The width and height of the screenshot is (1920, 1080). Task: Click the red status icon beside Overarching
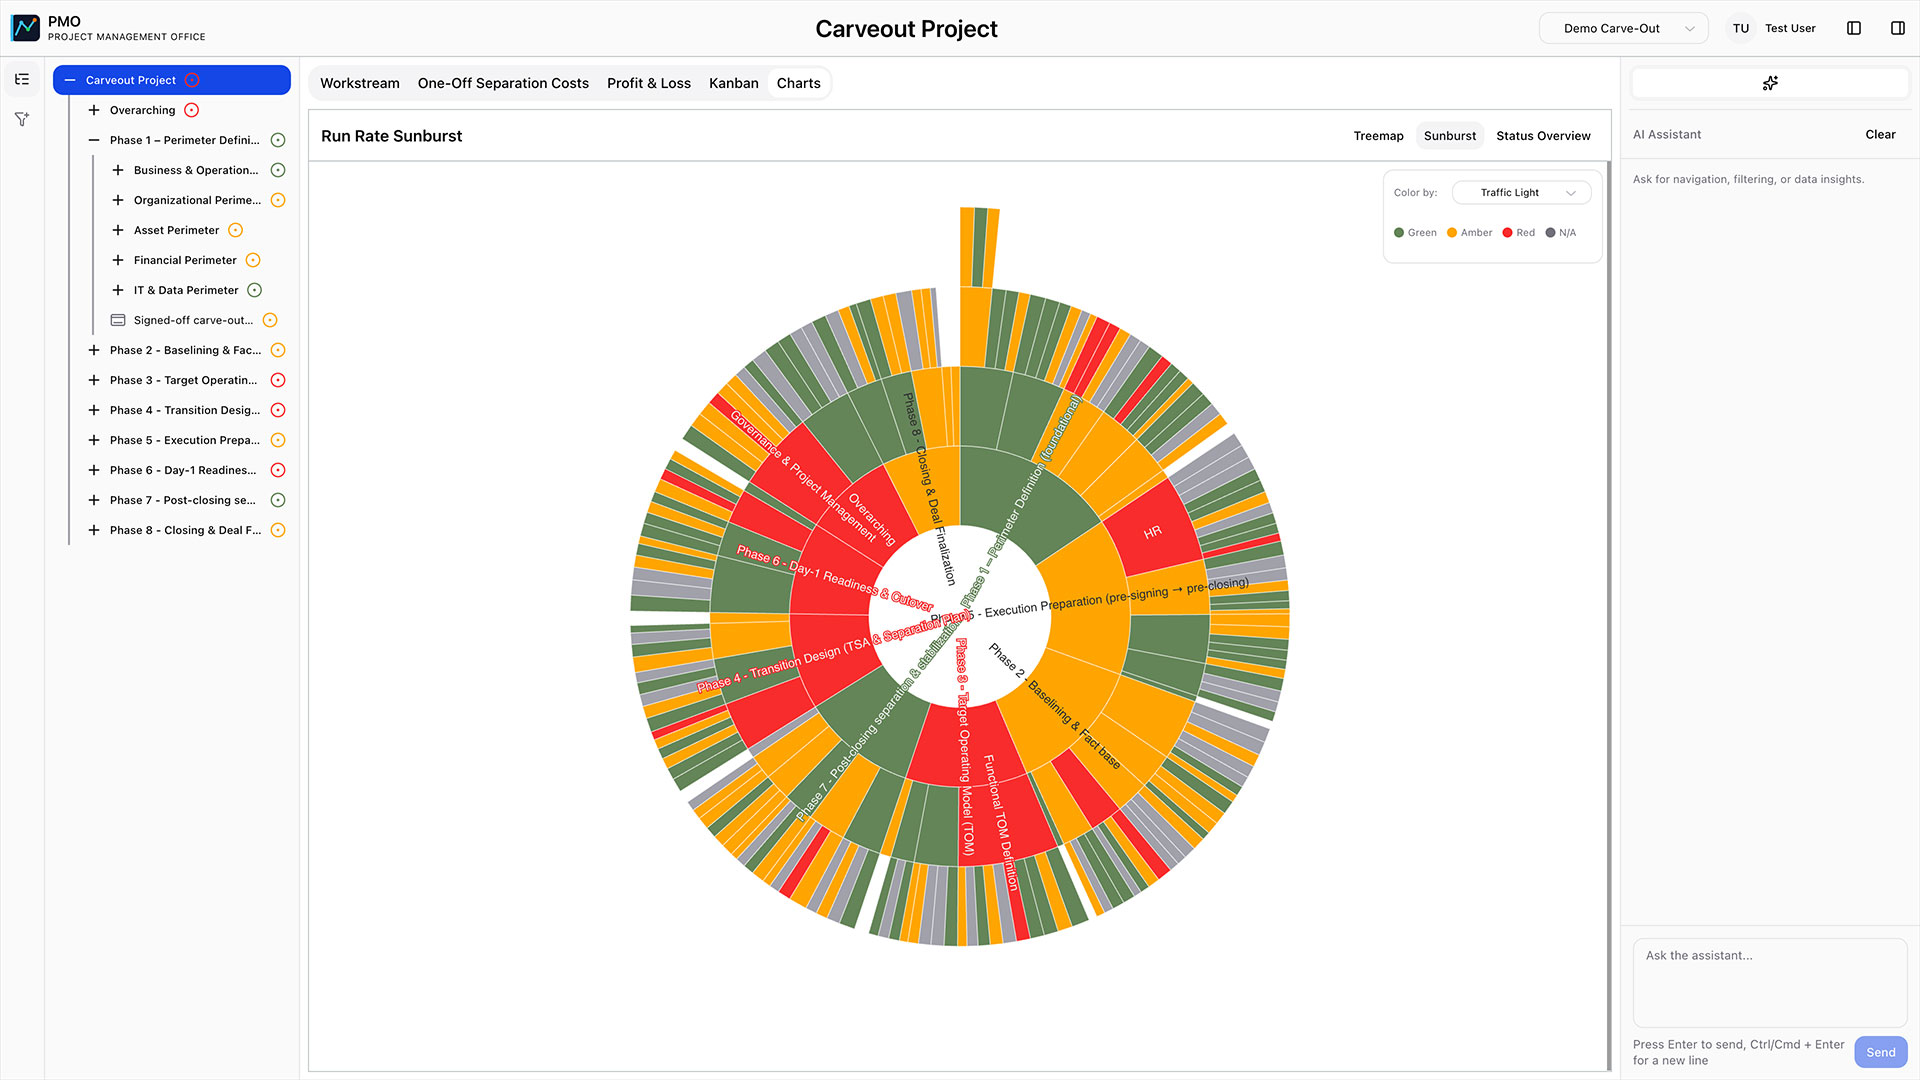pyautogui.click(x=189, y=110)
